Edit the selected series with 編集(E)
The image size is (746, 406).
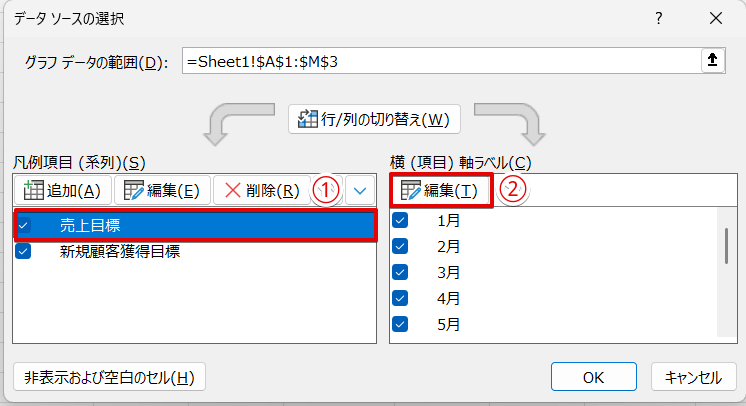pyautogui.click(x=161, y=190)
